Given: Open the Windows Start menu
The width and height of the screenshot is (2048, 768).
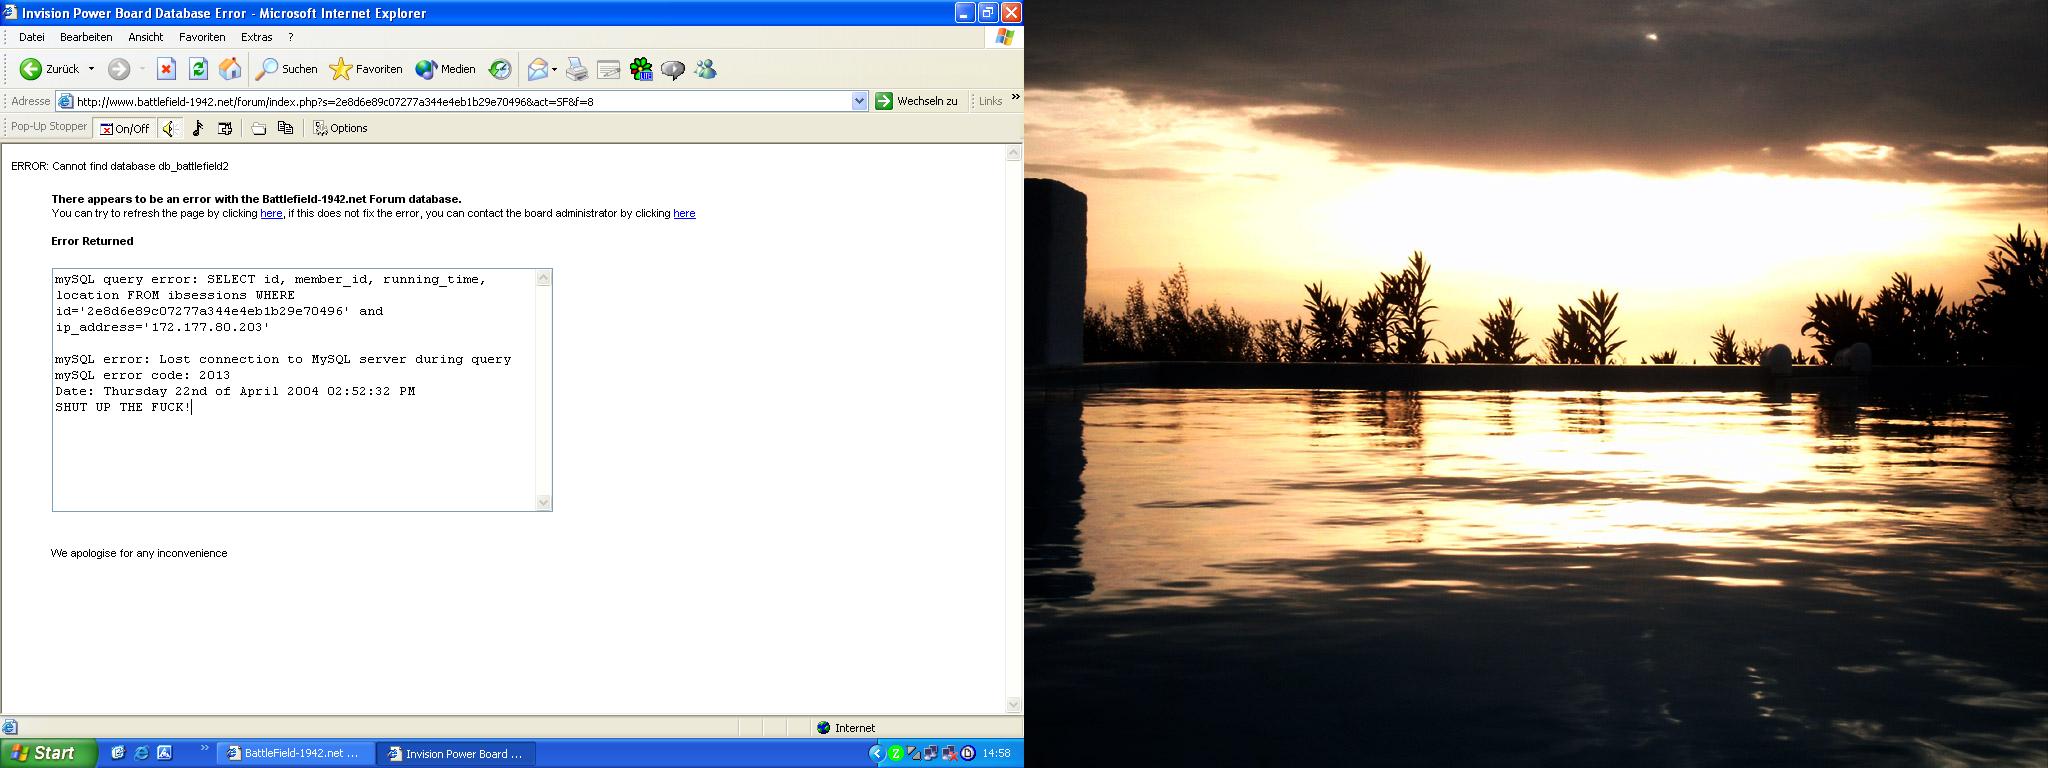Looking at the screenshot, I should click(48, 753).
